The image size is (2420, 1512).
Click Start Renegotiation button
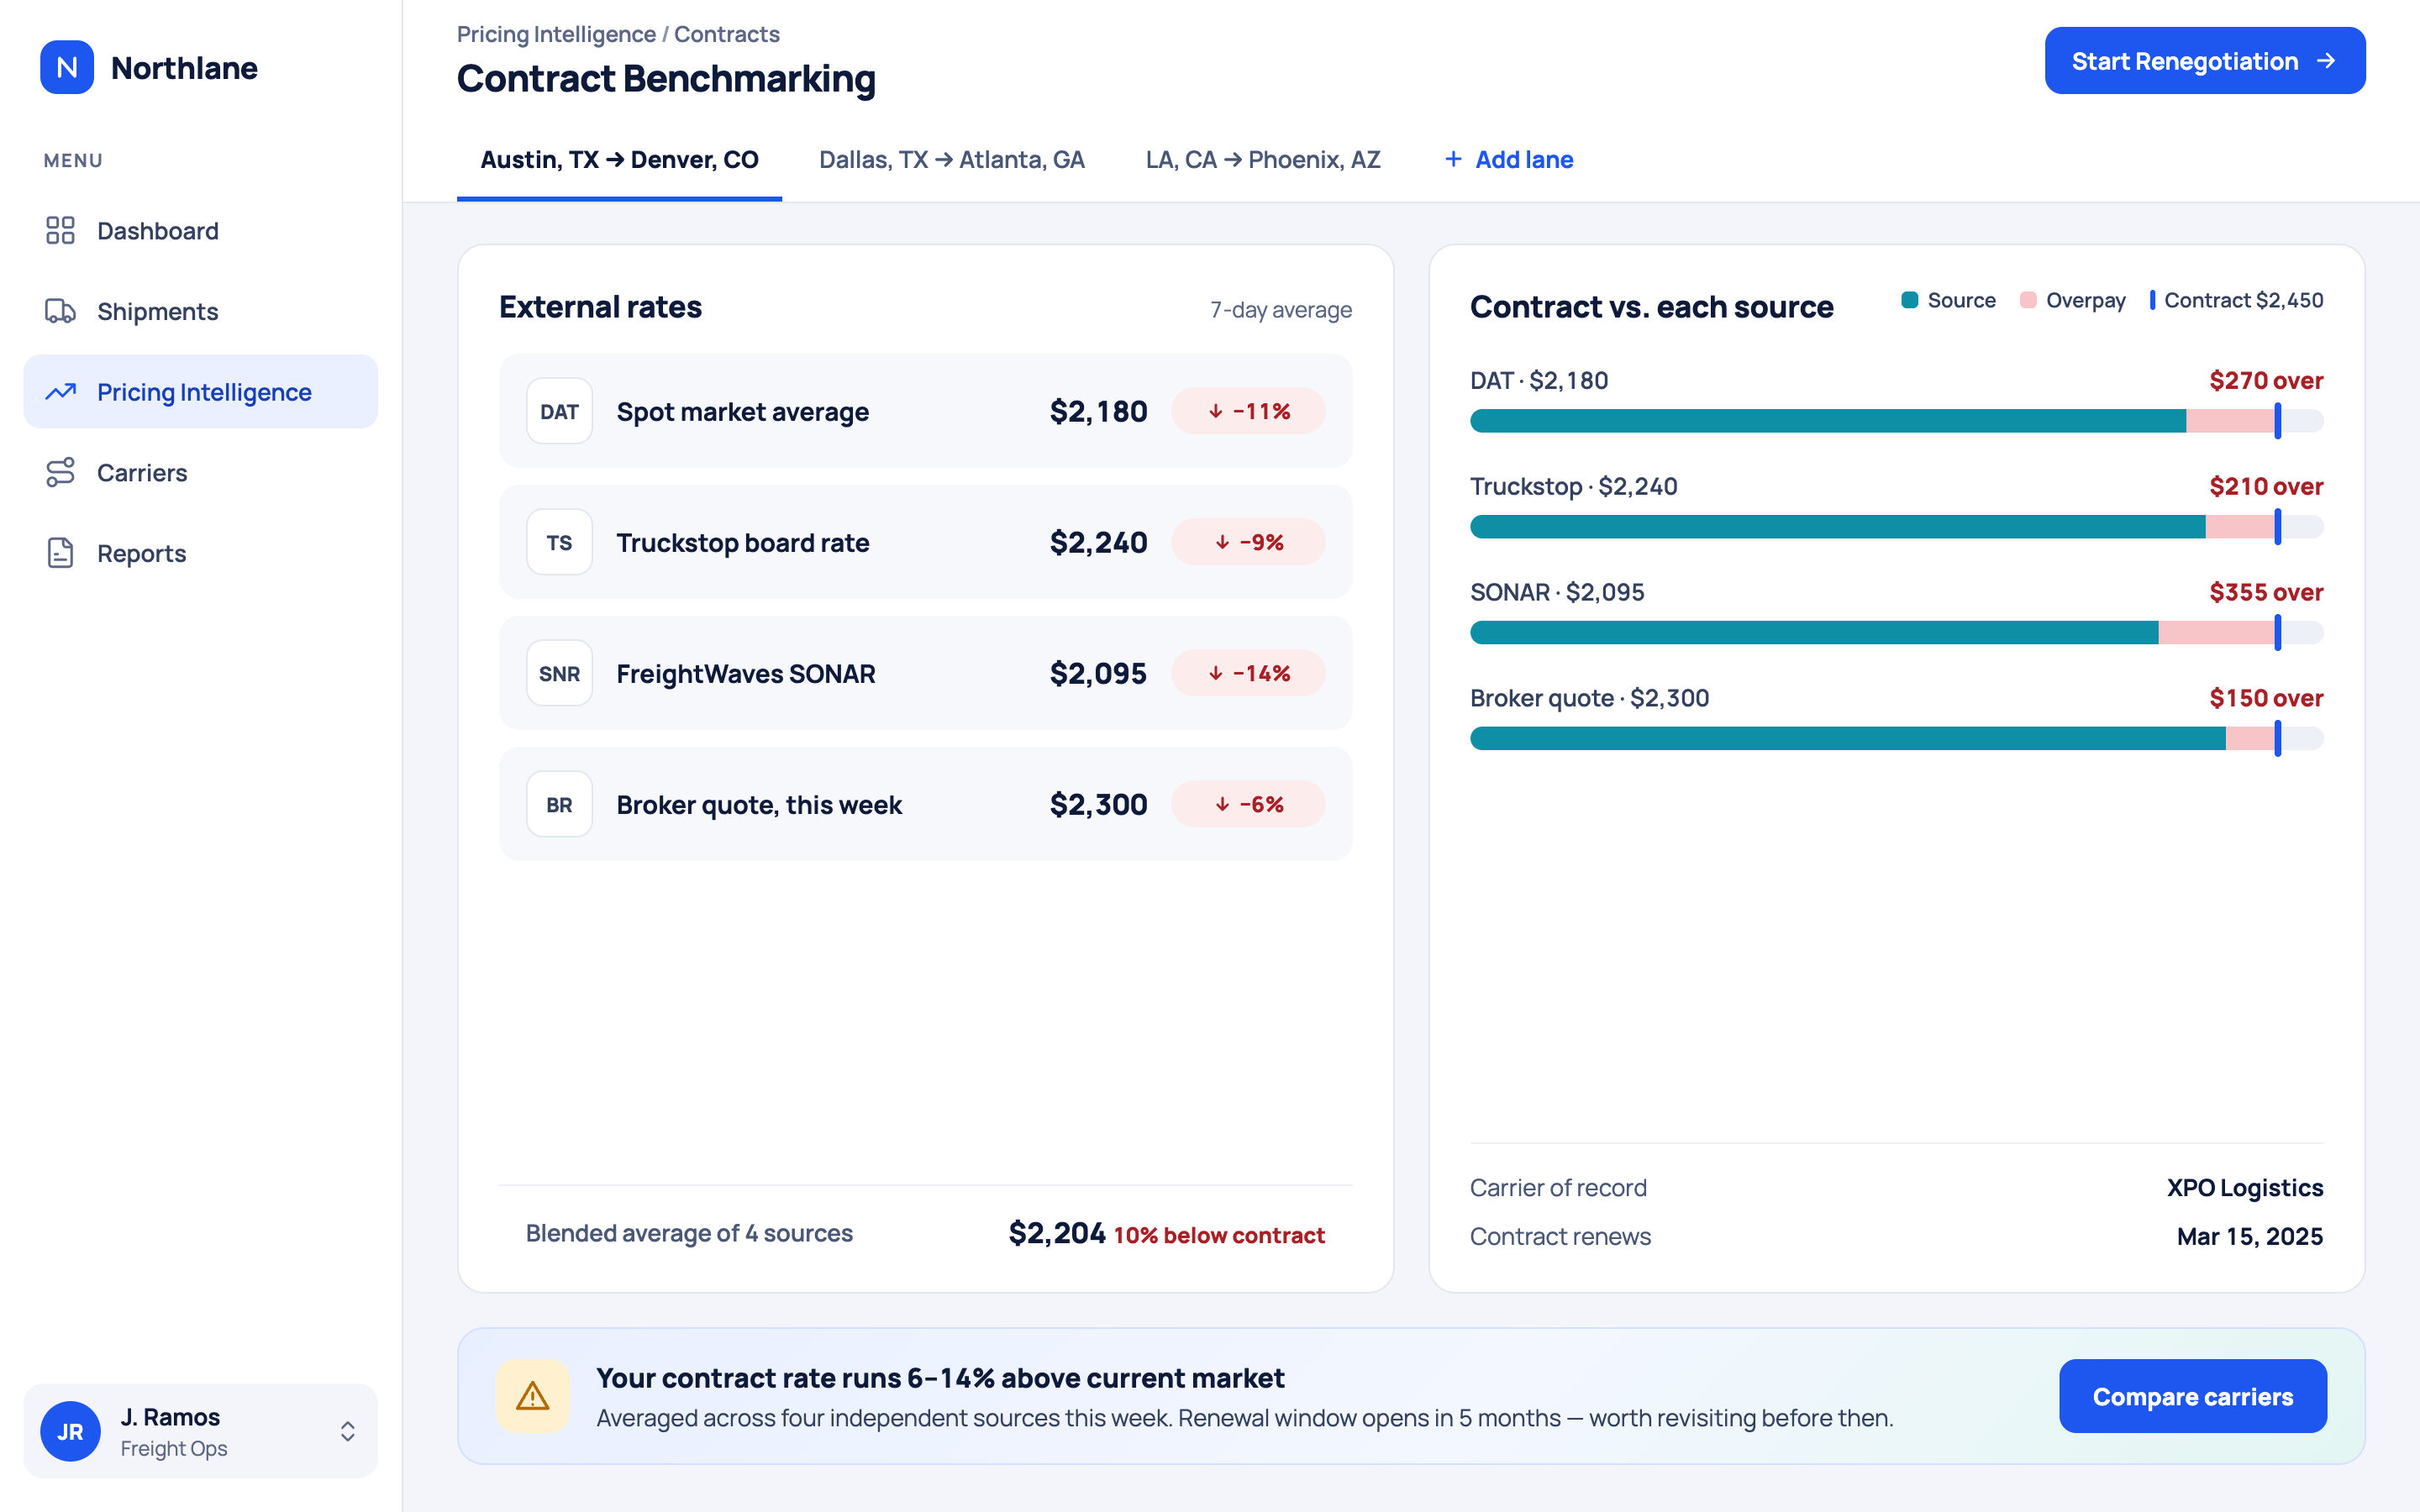pos(2205,61)
